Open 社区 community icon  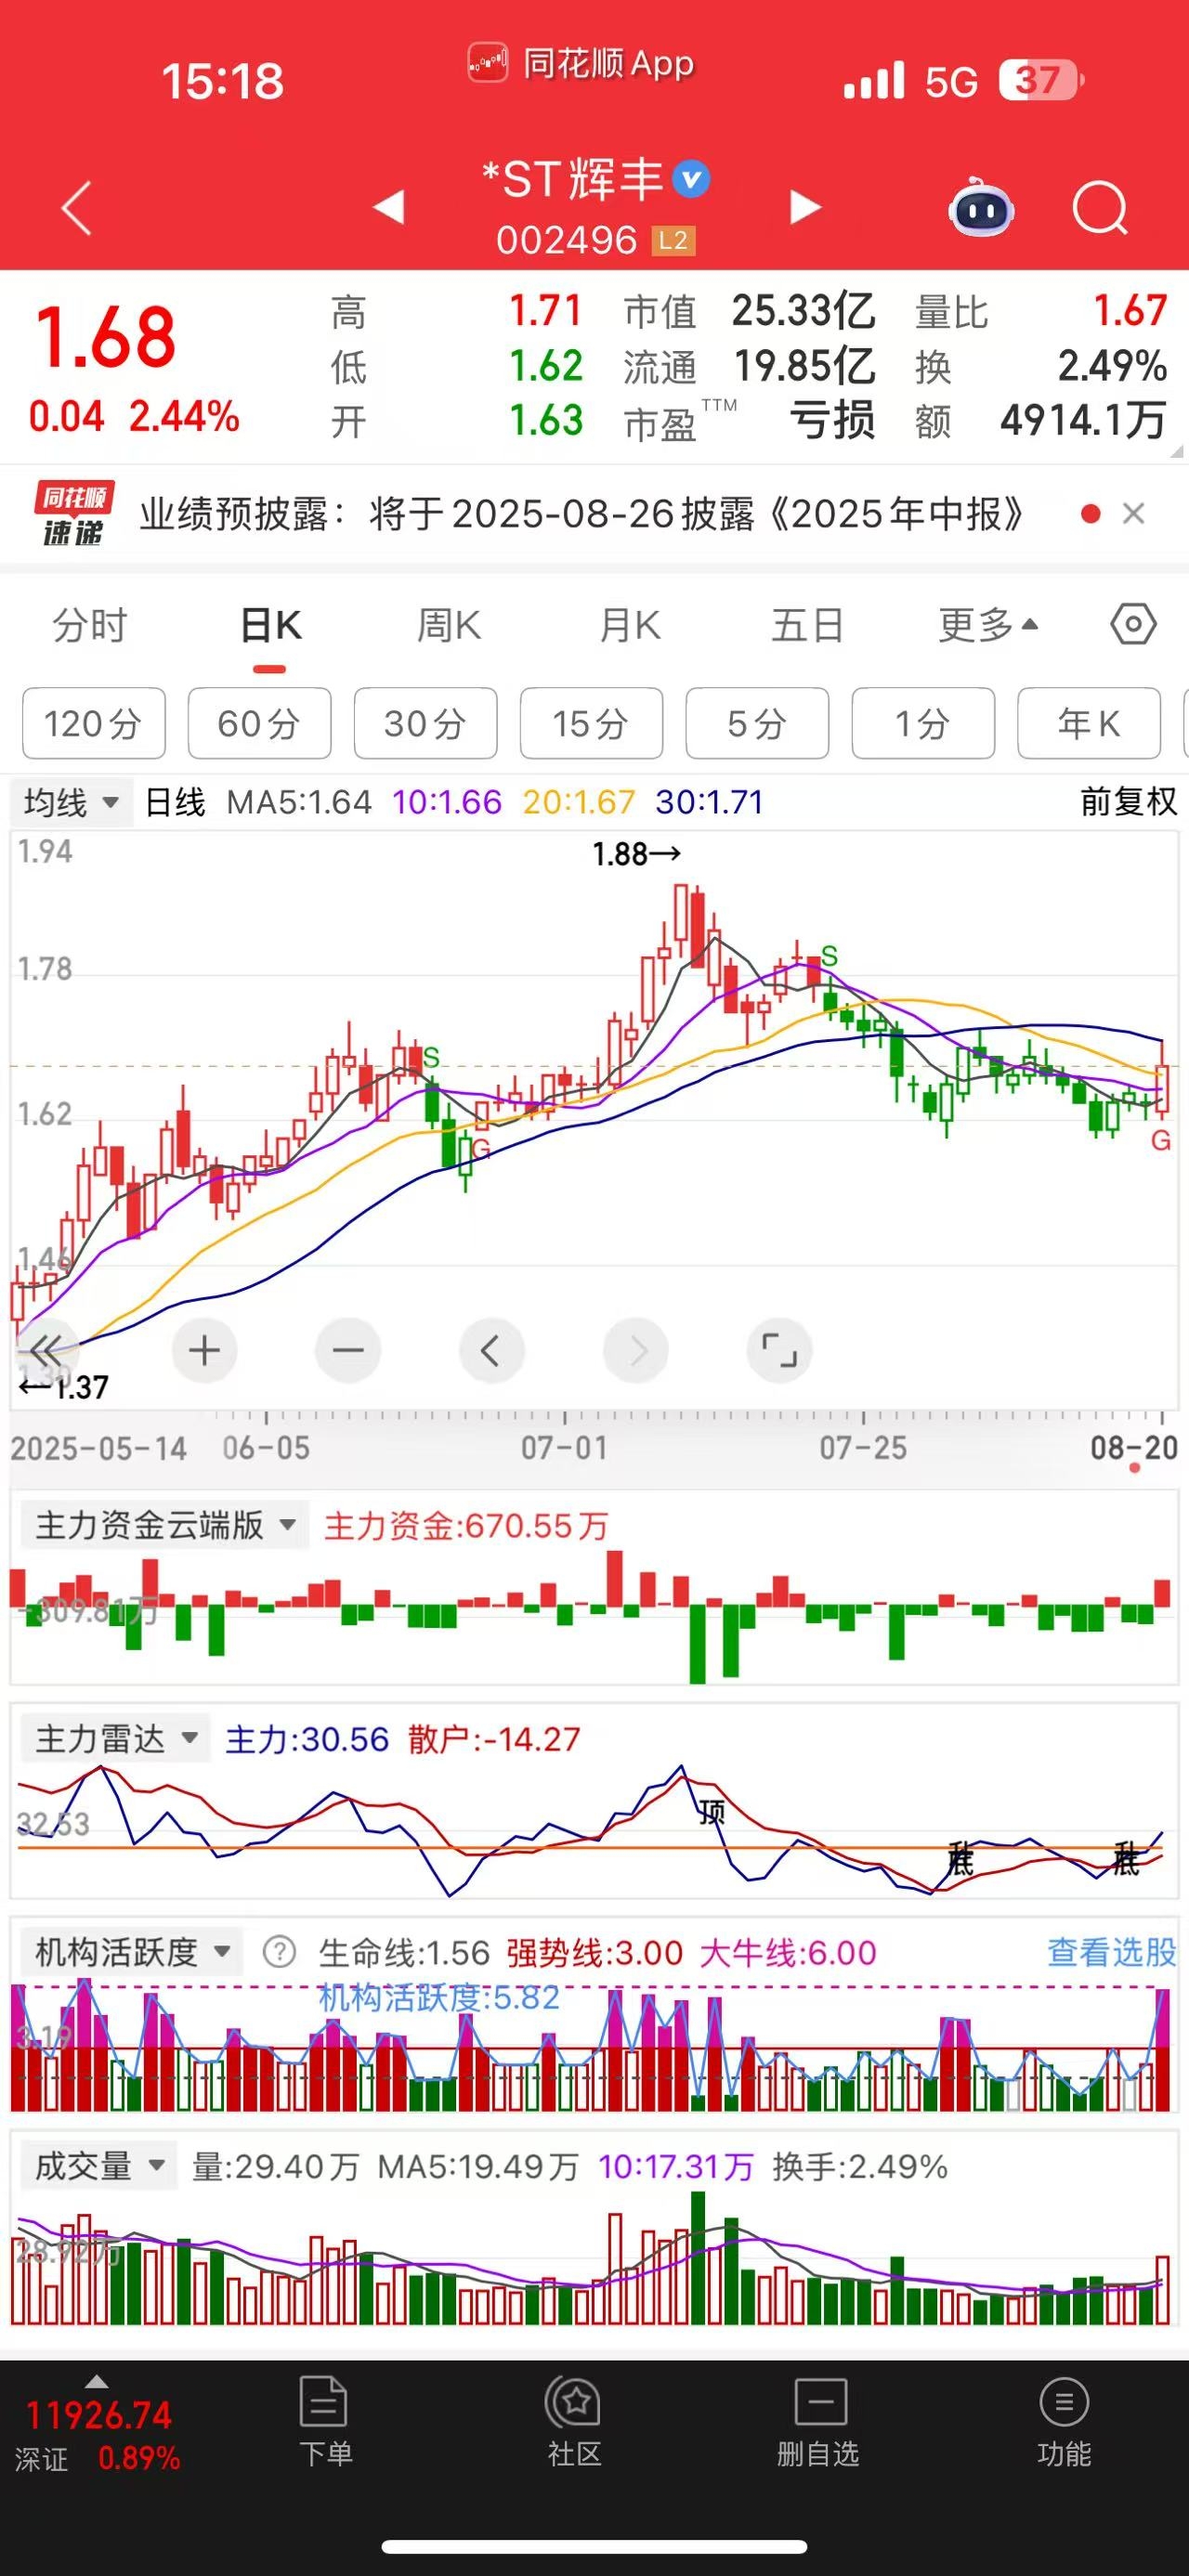tap(574, 2421)
